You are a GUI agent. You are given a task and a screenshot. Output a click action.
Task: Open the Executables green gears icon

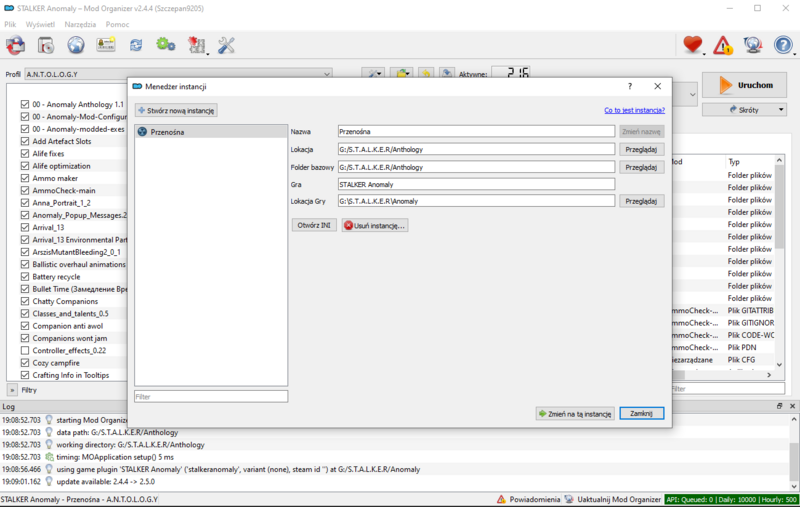point(165,45)
